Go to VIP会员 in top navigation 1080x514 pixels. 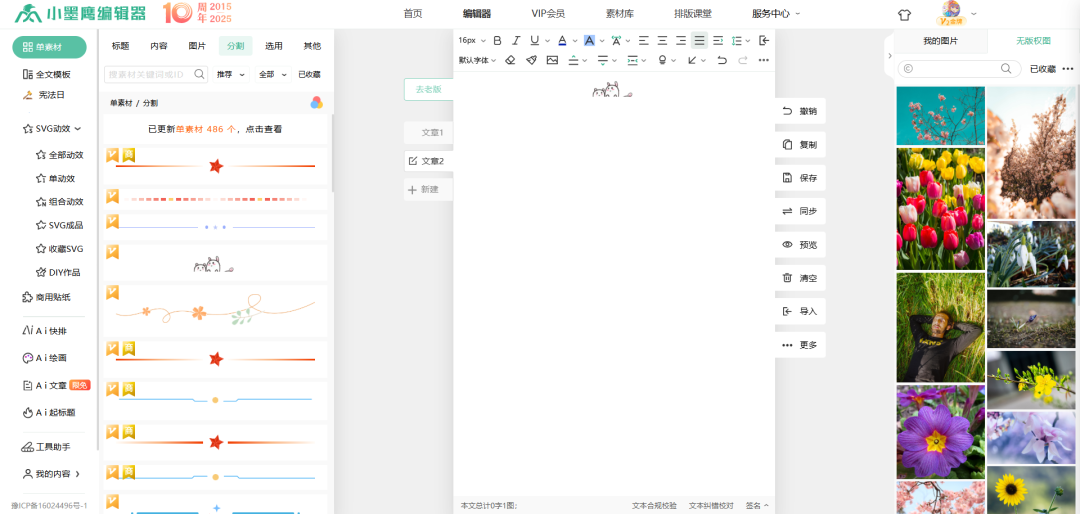point(548,13)
